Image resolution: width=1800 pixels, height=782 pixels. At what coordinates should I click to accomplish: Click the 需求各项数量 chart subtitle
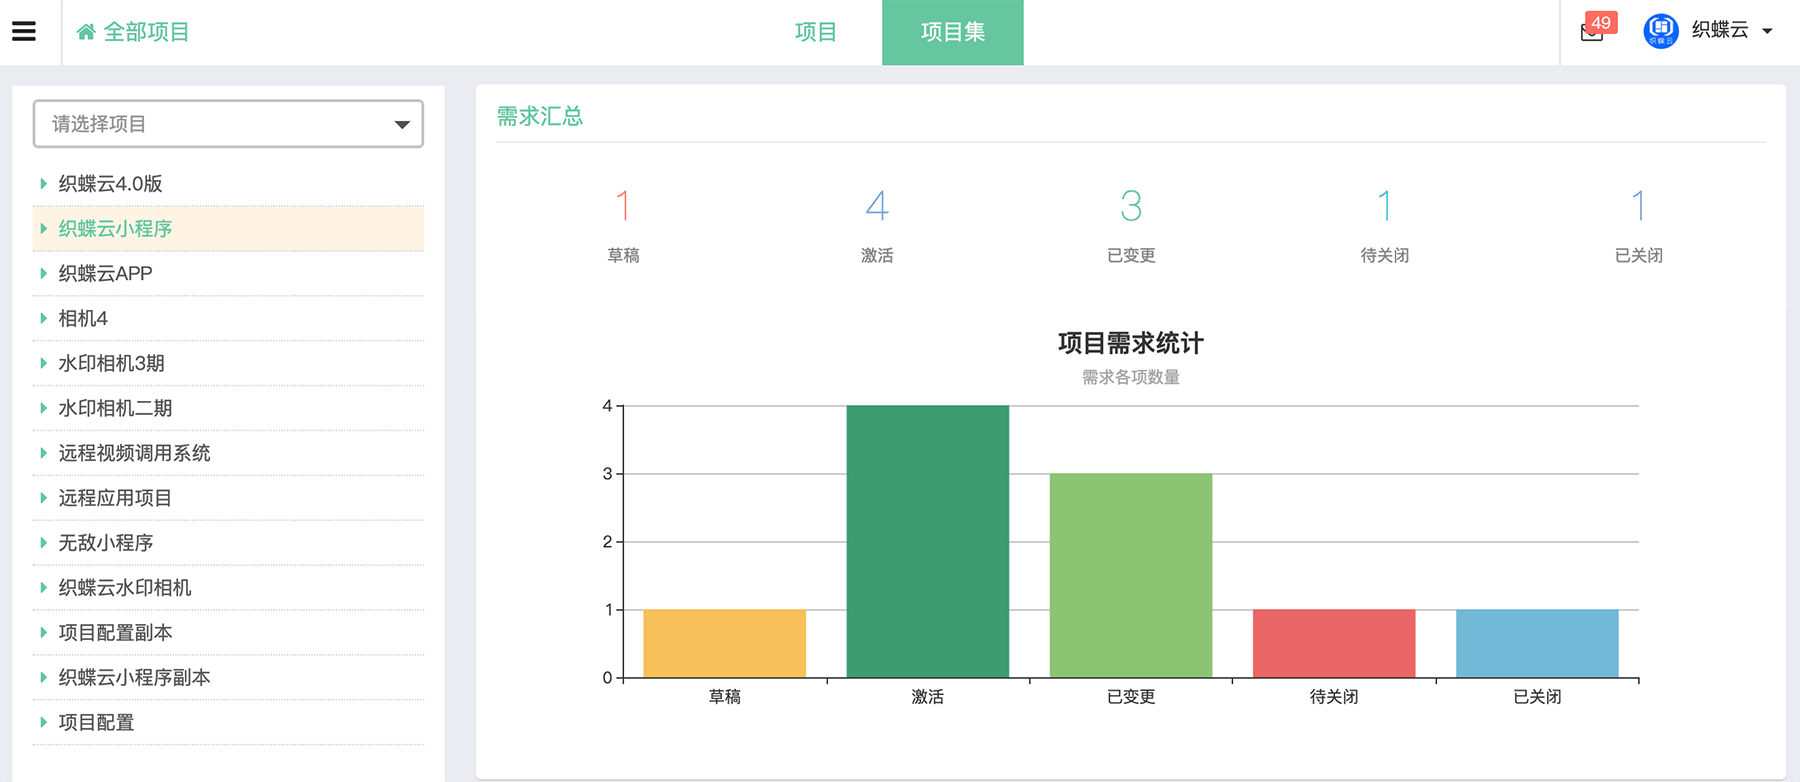[1131, 377]
